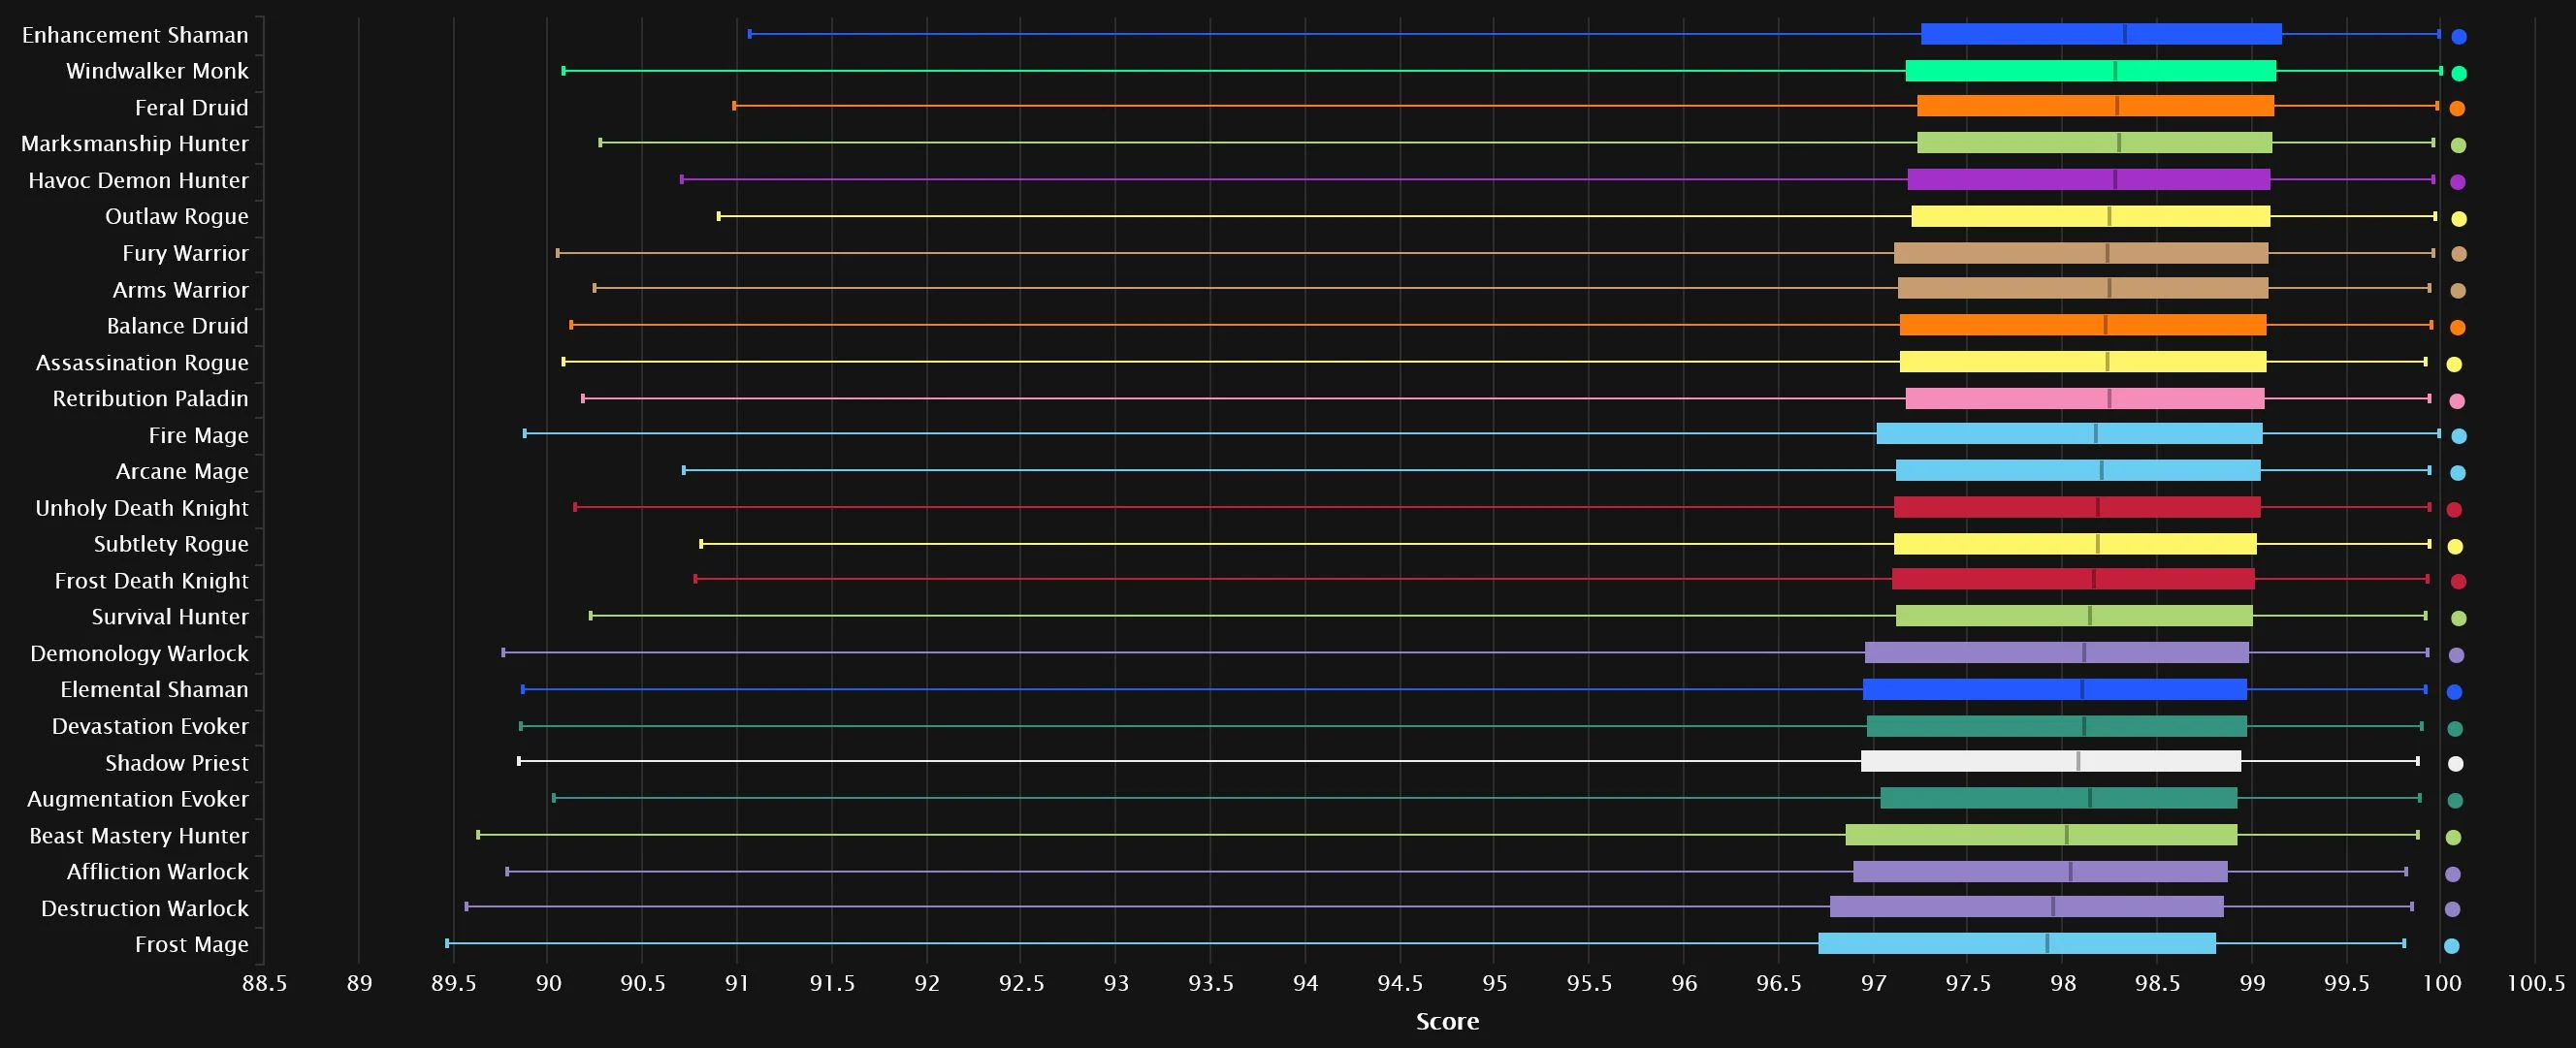The image size is (2576, 1048).
Task: Select the Outlaw Rogue axis label
Action: [x=177, y=217]
